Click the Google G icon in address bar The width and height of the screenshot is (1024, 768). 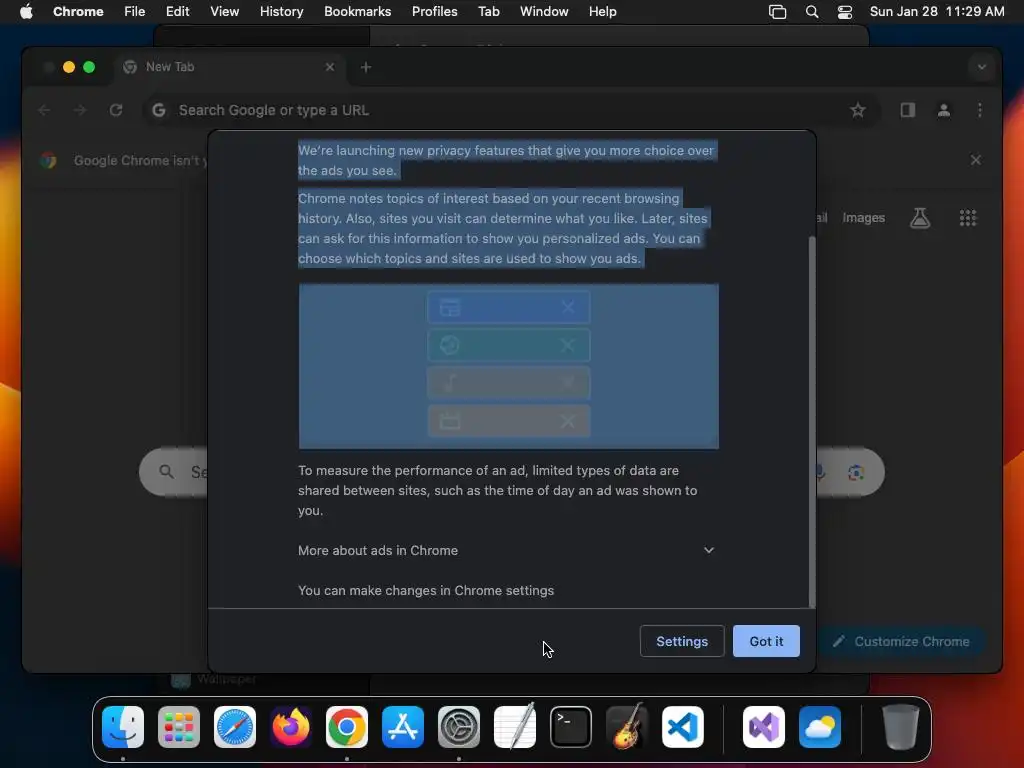click(159, 110)
